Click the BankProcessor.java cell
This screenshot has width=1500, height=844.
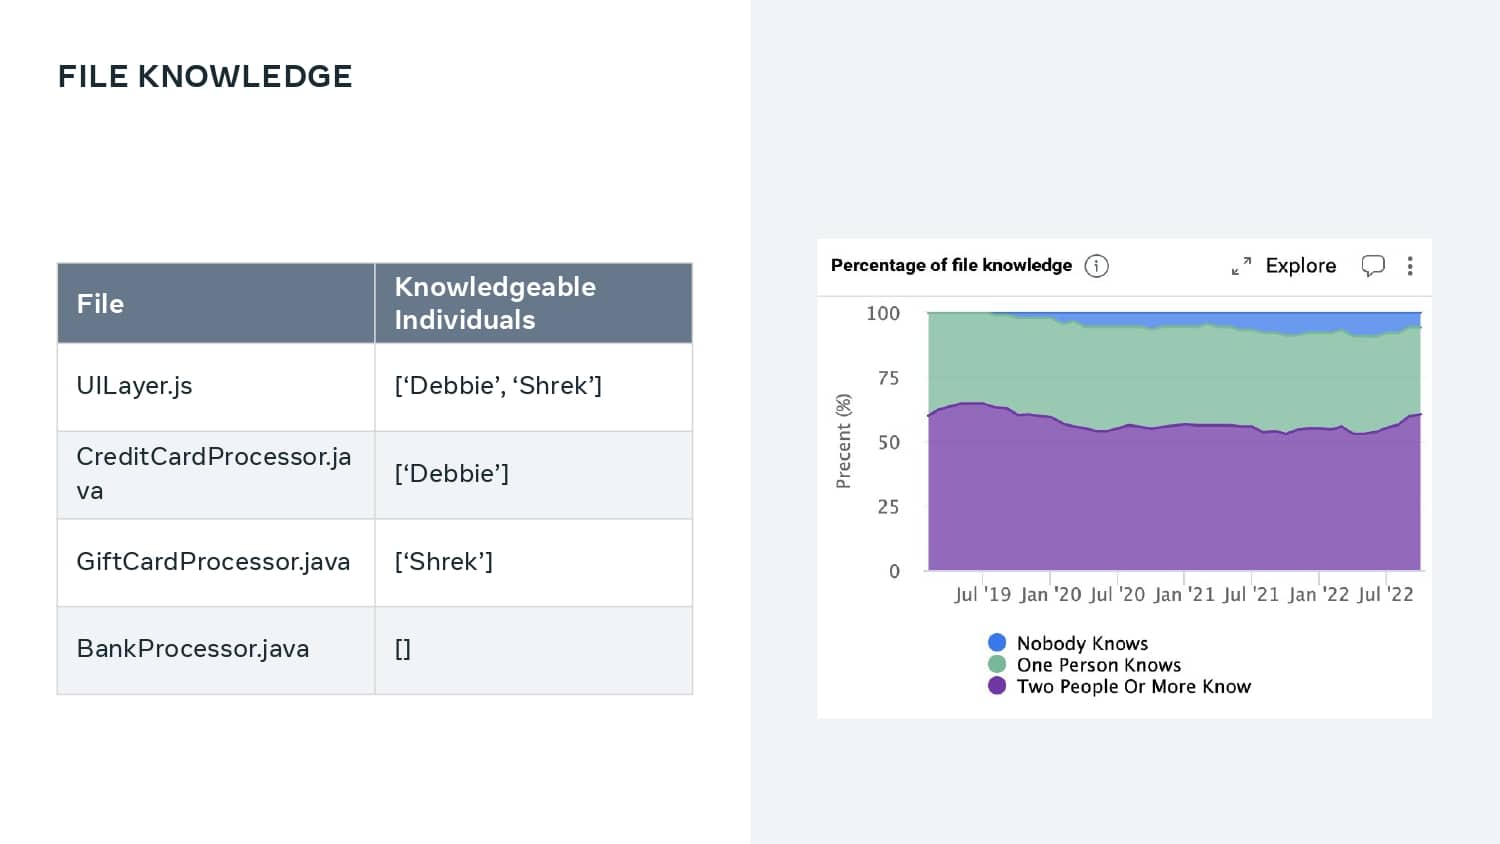(x=216, y=650)
